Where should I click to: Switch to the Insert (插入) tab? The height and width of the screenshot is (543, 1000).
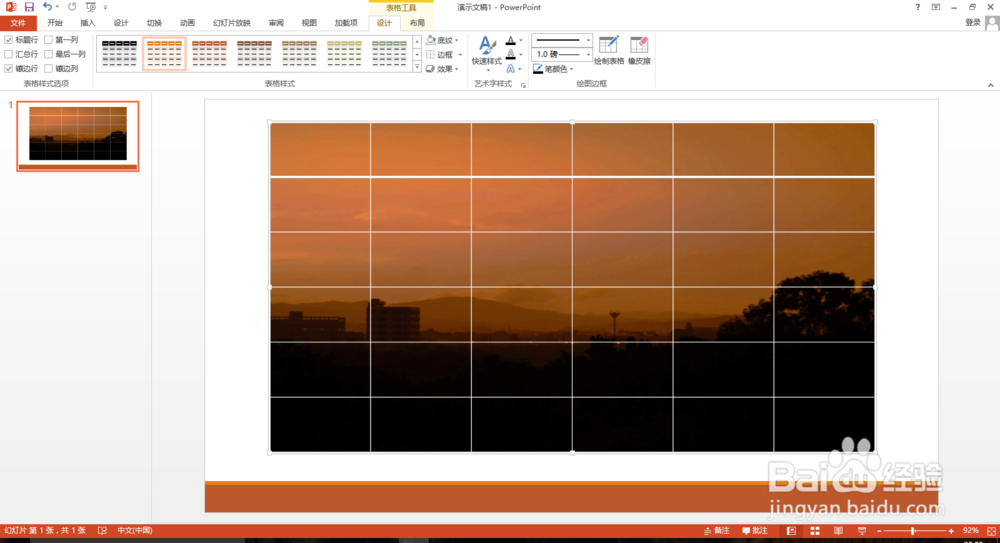point(88,23)
